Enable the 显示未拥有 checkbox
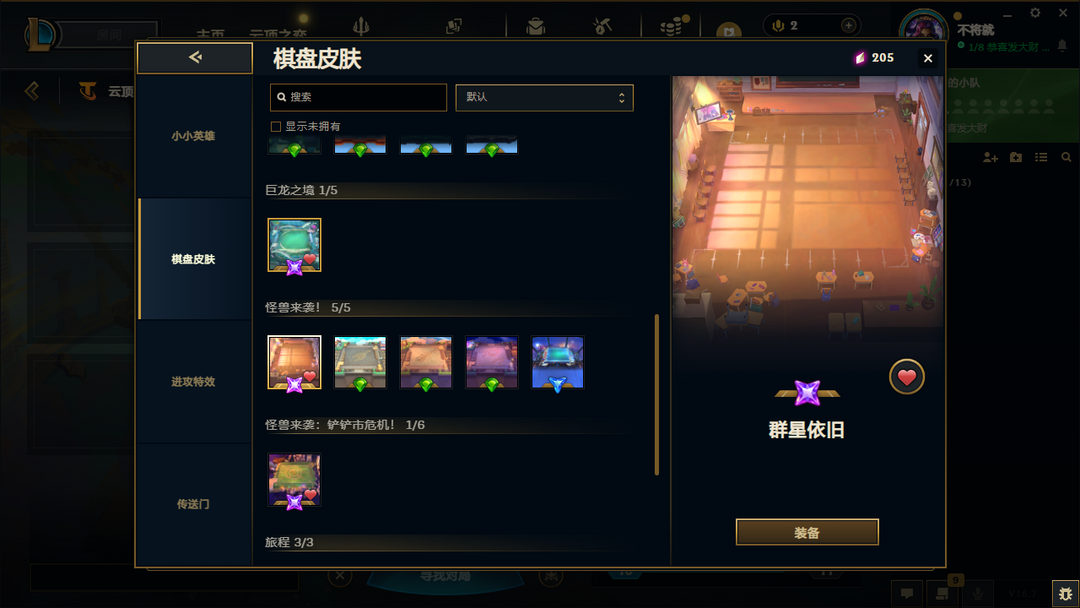The image size is (1080, 608). coord(276,127)
